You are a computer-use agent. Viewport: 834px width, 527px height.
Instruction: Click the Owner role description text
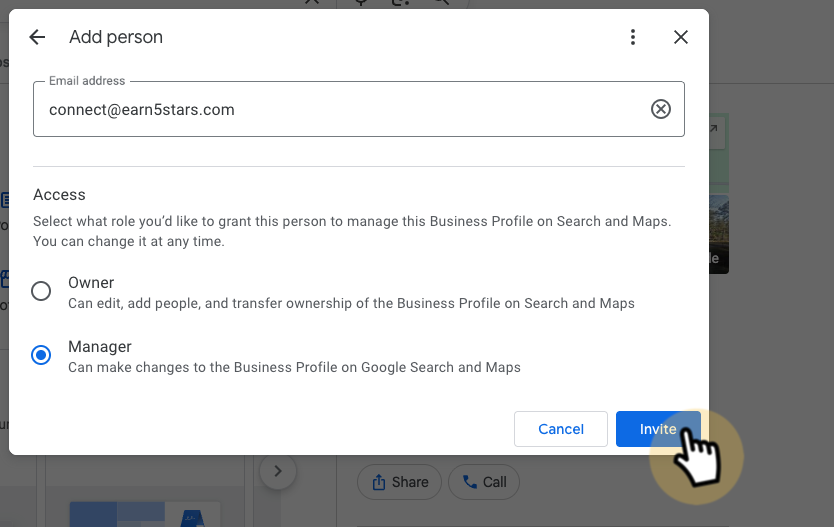[x=351, y=303]
